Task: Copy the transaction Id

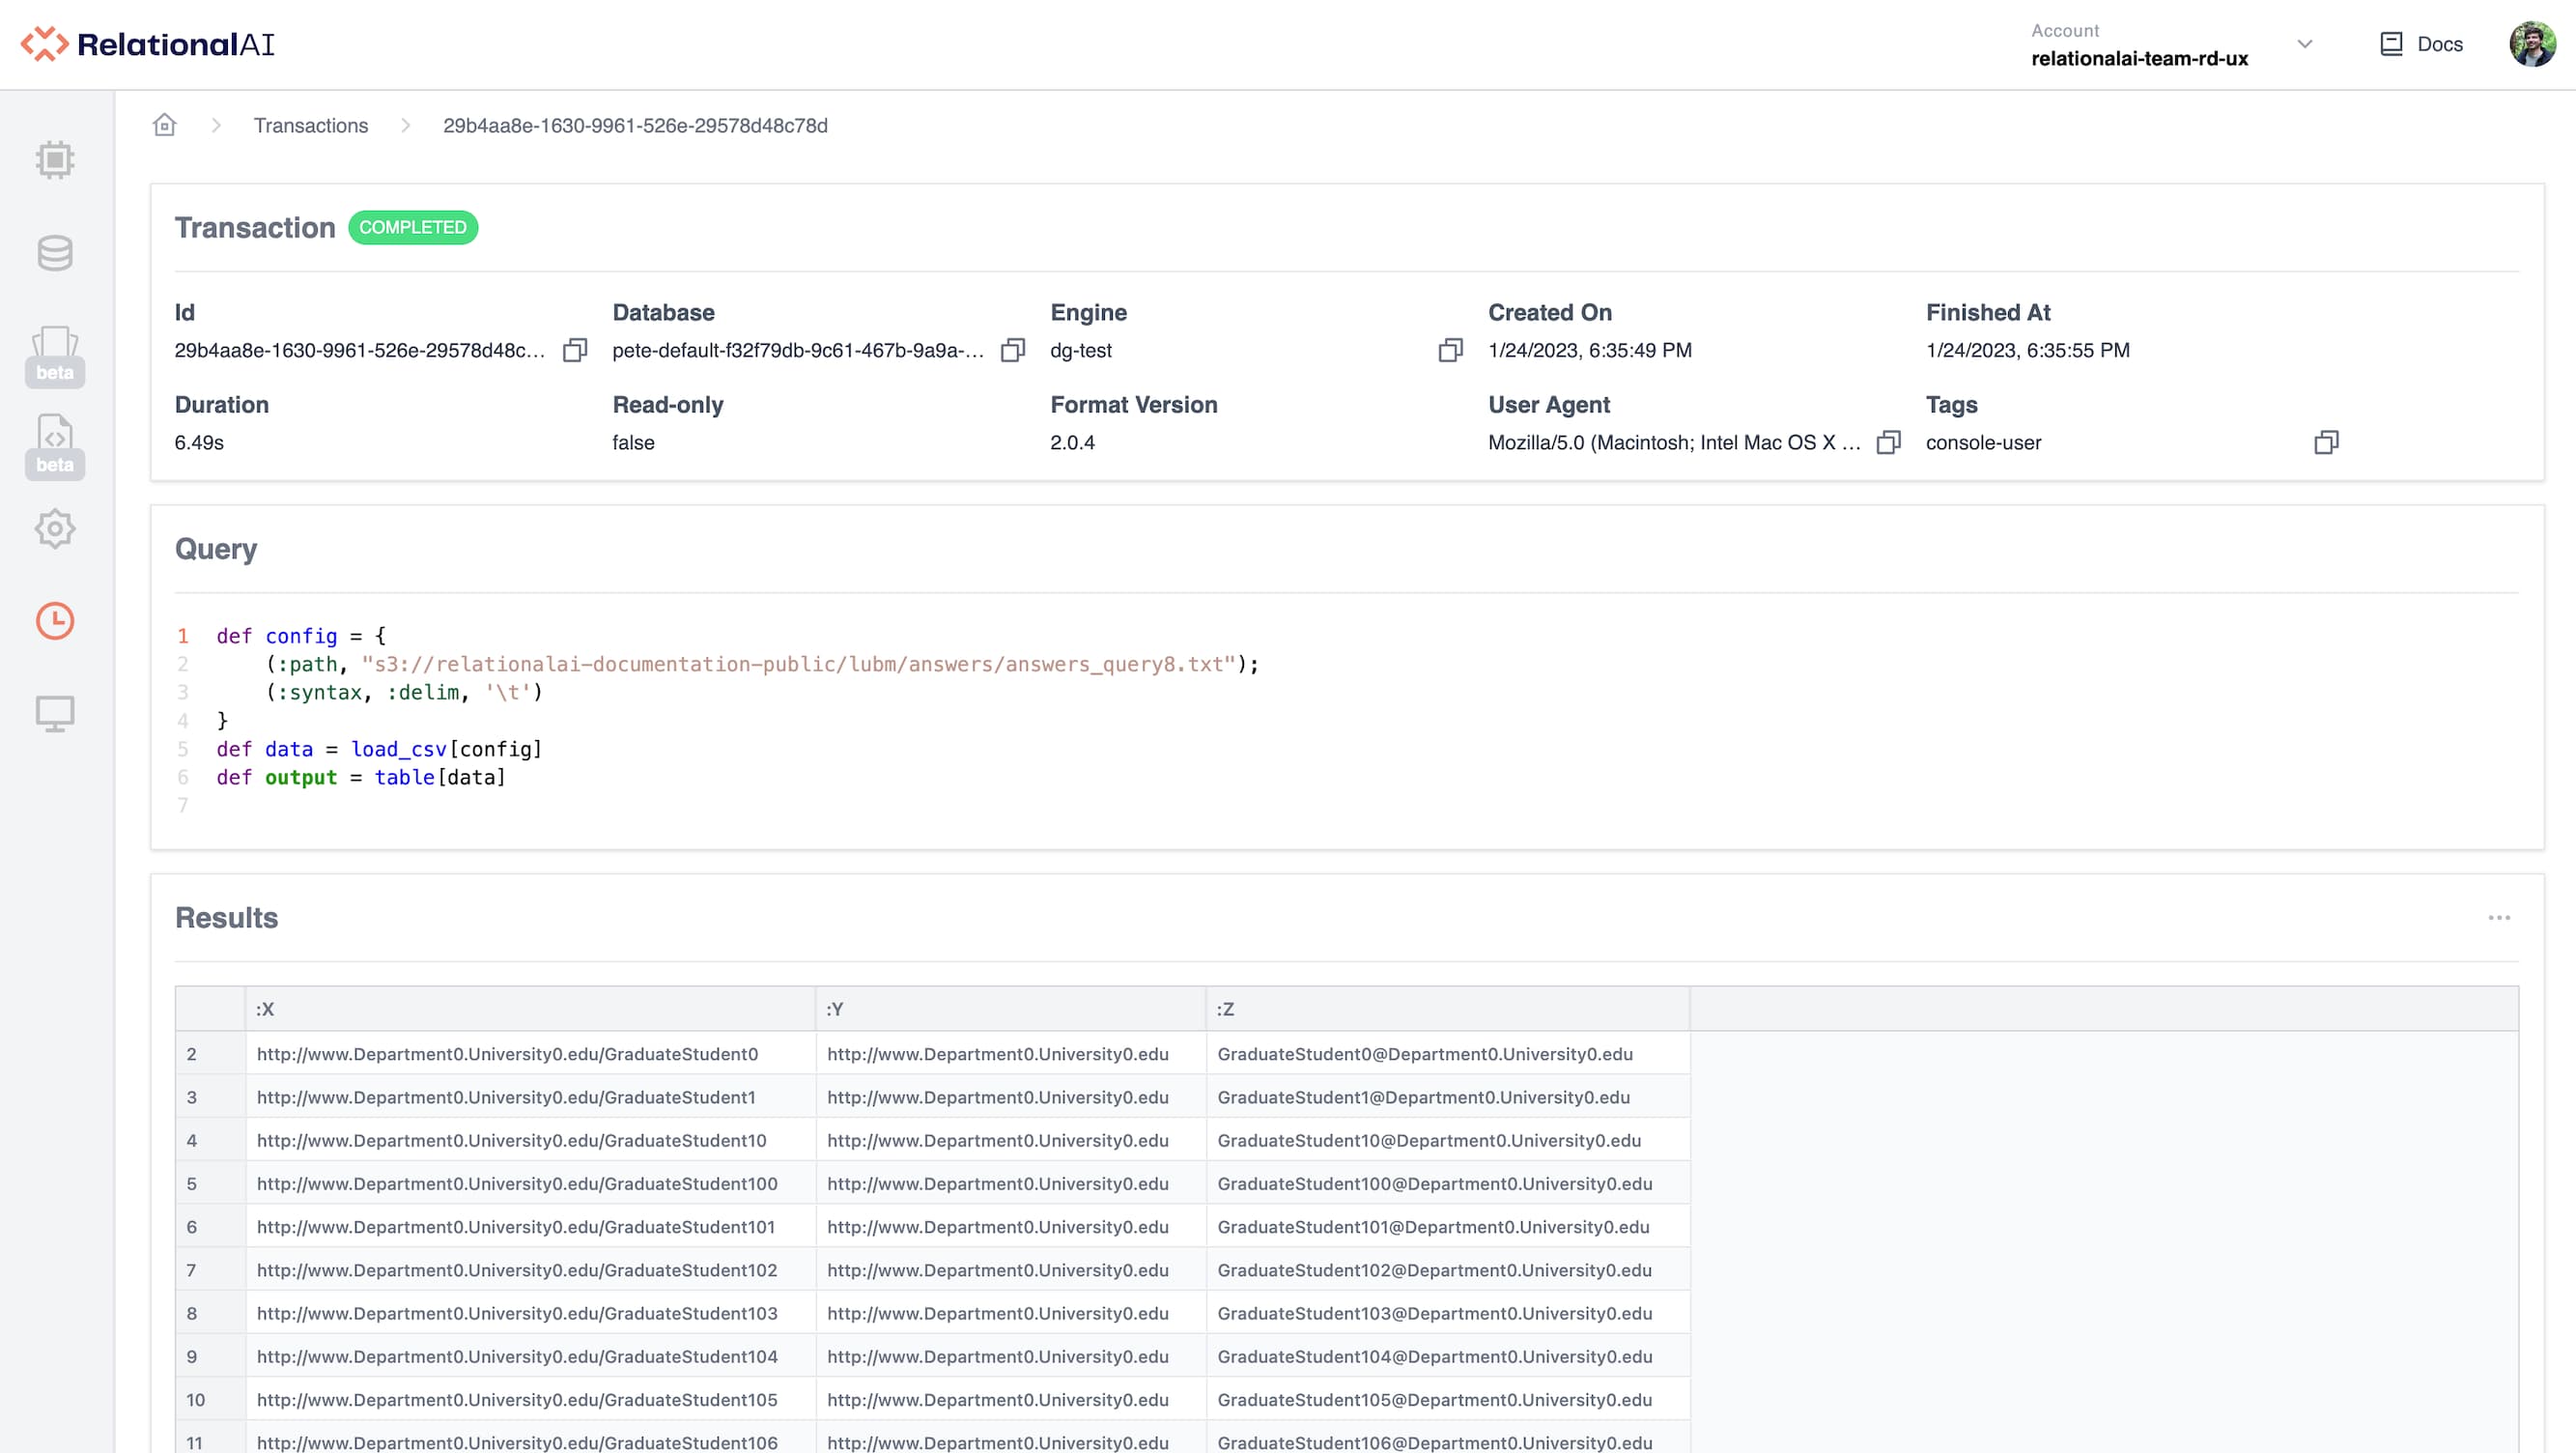Action: [x=575, y=350]
